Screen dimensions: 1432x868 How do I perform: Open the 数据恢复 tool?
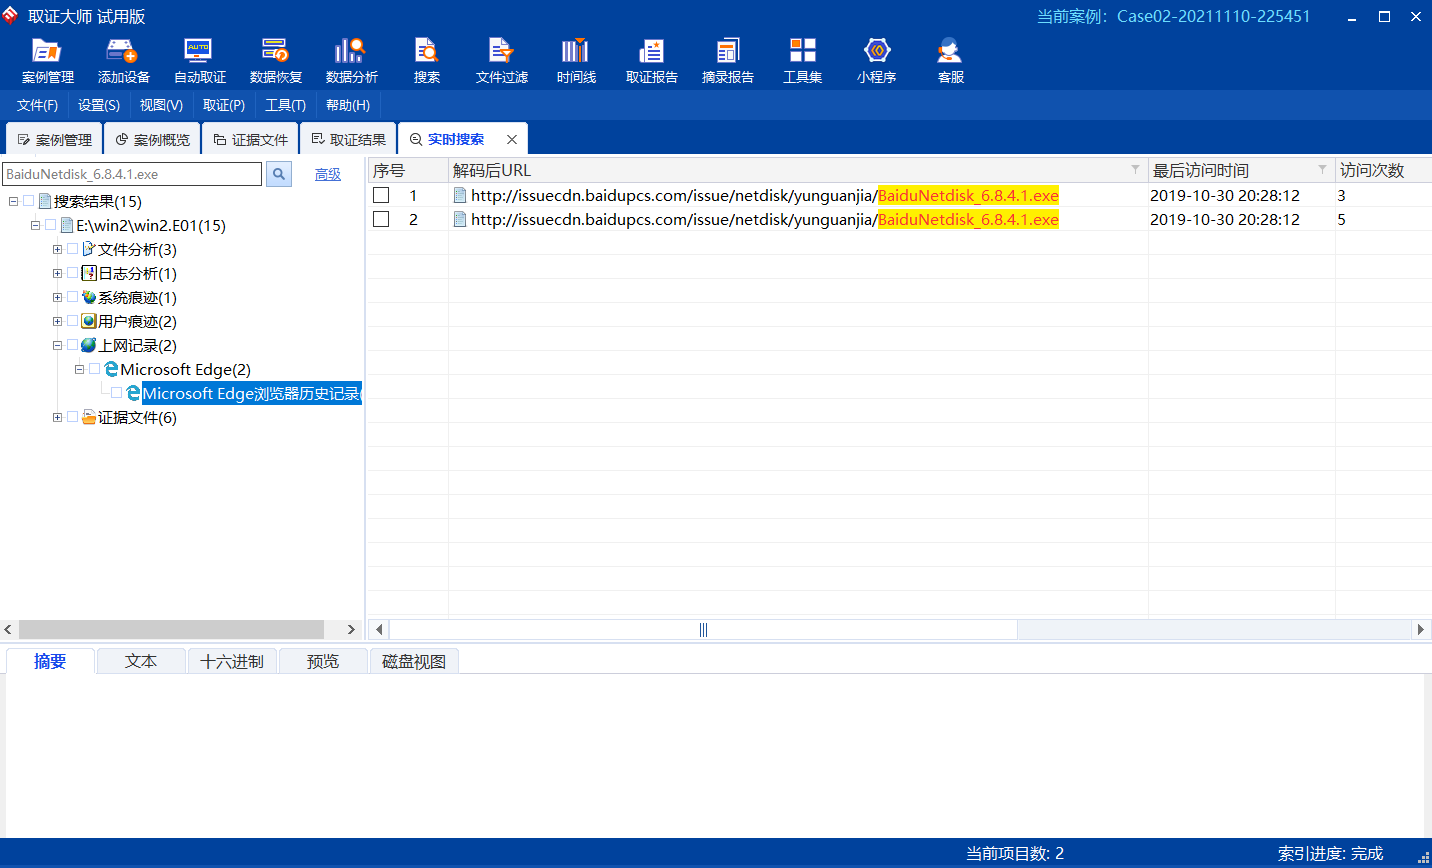coord(275,61)
